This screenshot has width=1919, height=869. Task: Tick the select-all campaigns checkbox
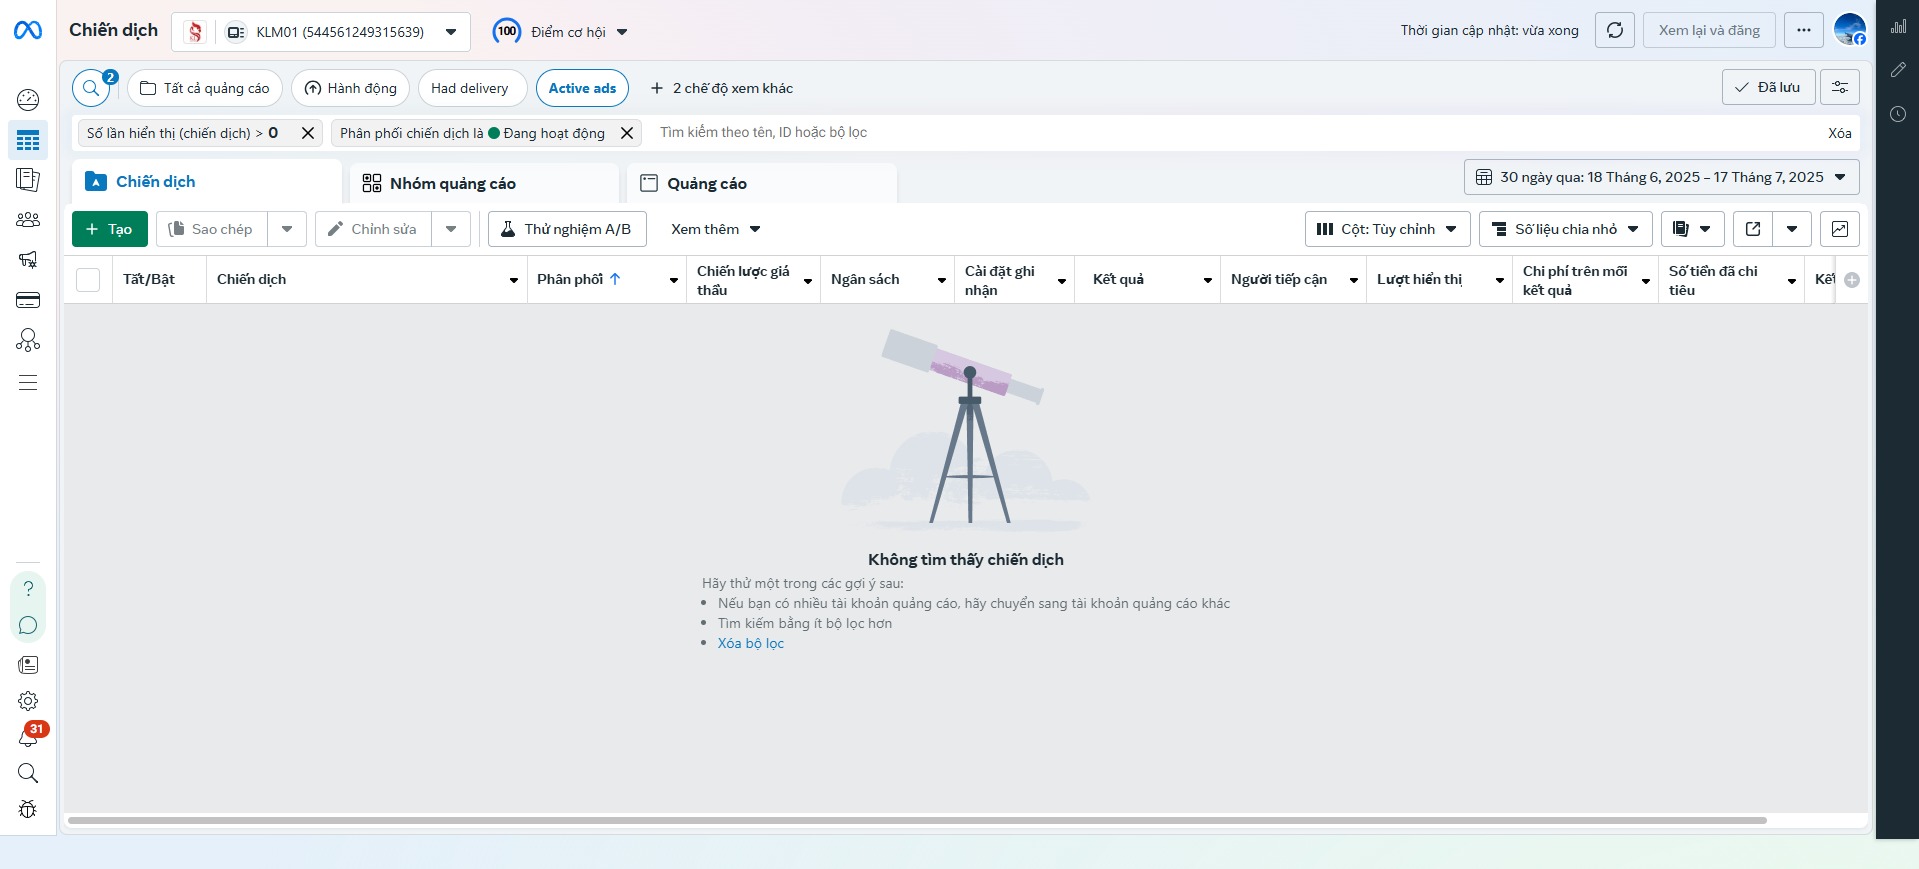(88, 280)
